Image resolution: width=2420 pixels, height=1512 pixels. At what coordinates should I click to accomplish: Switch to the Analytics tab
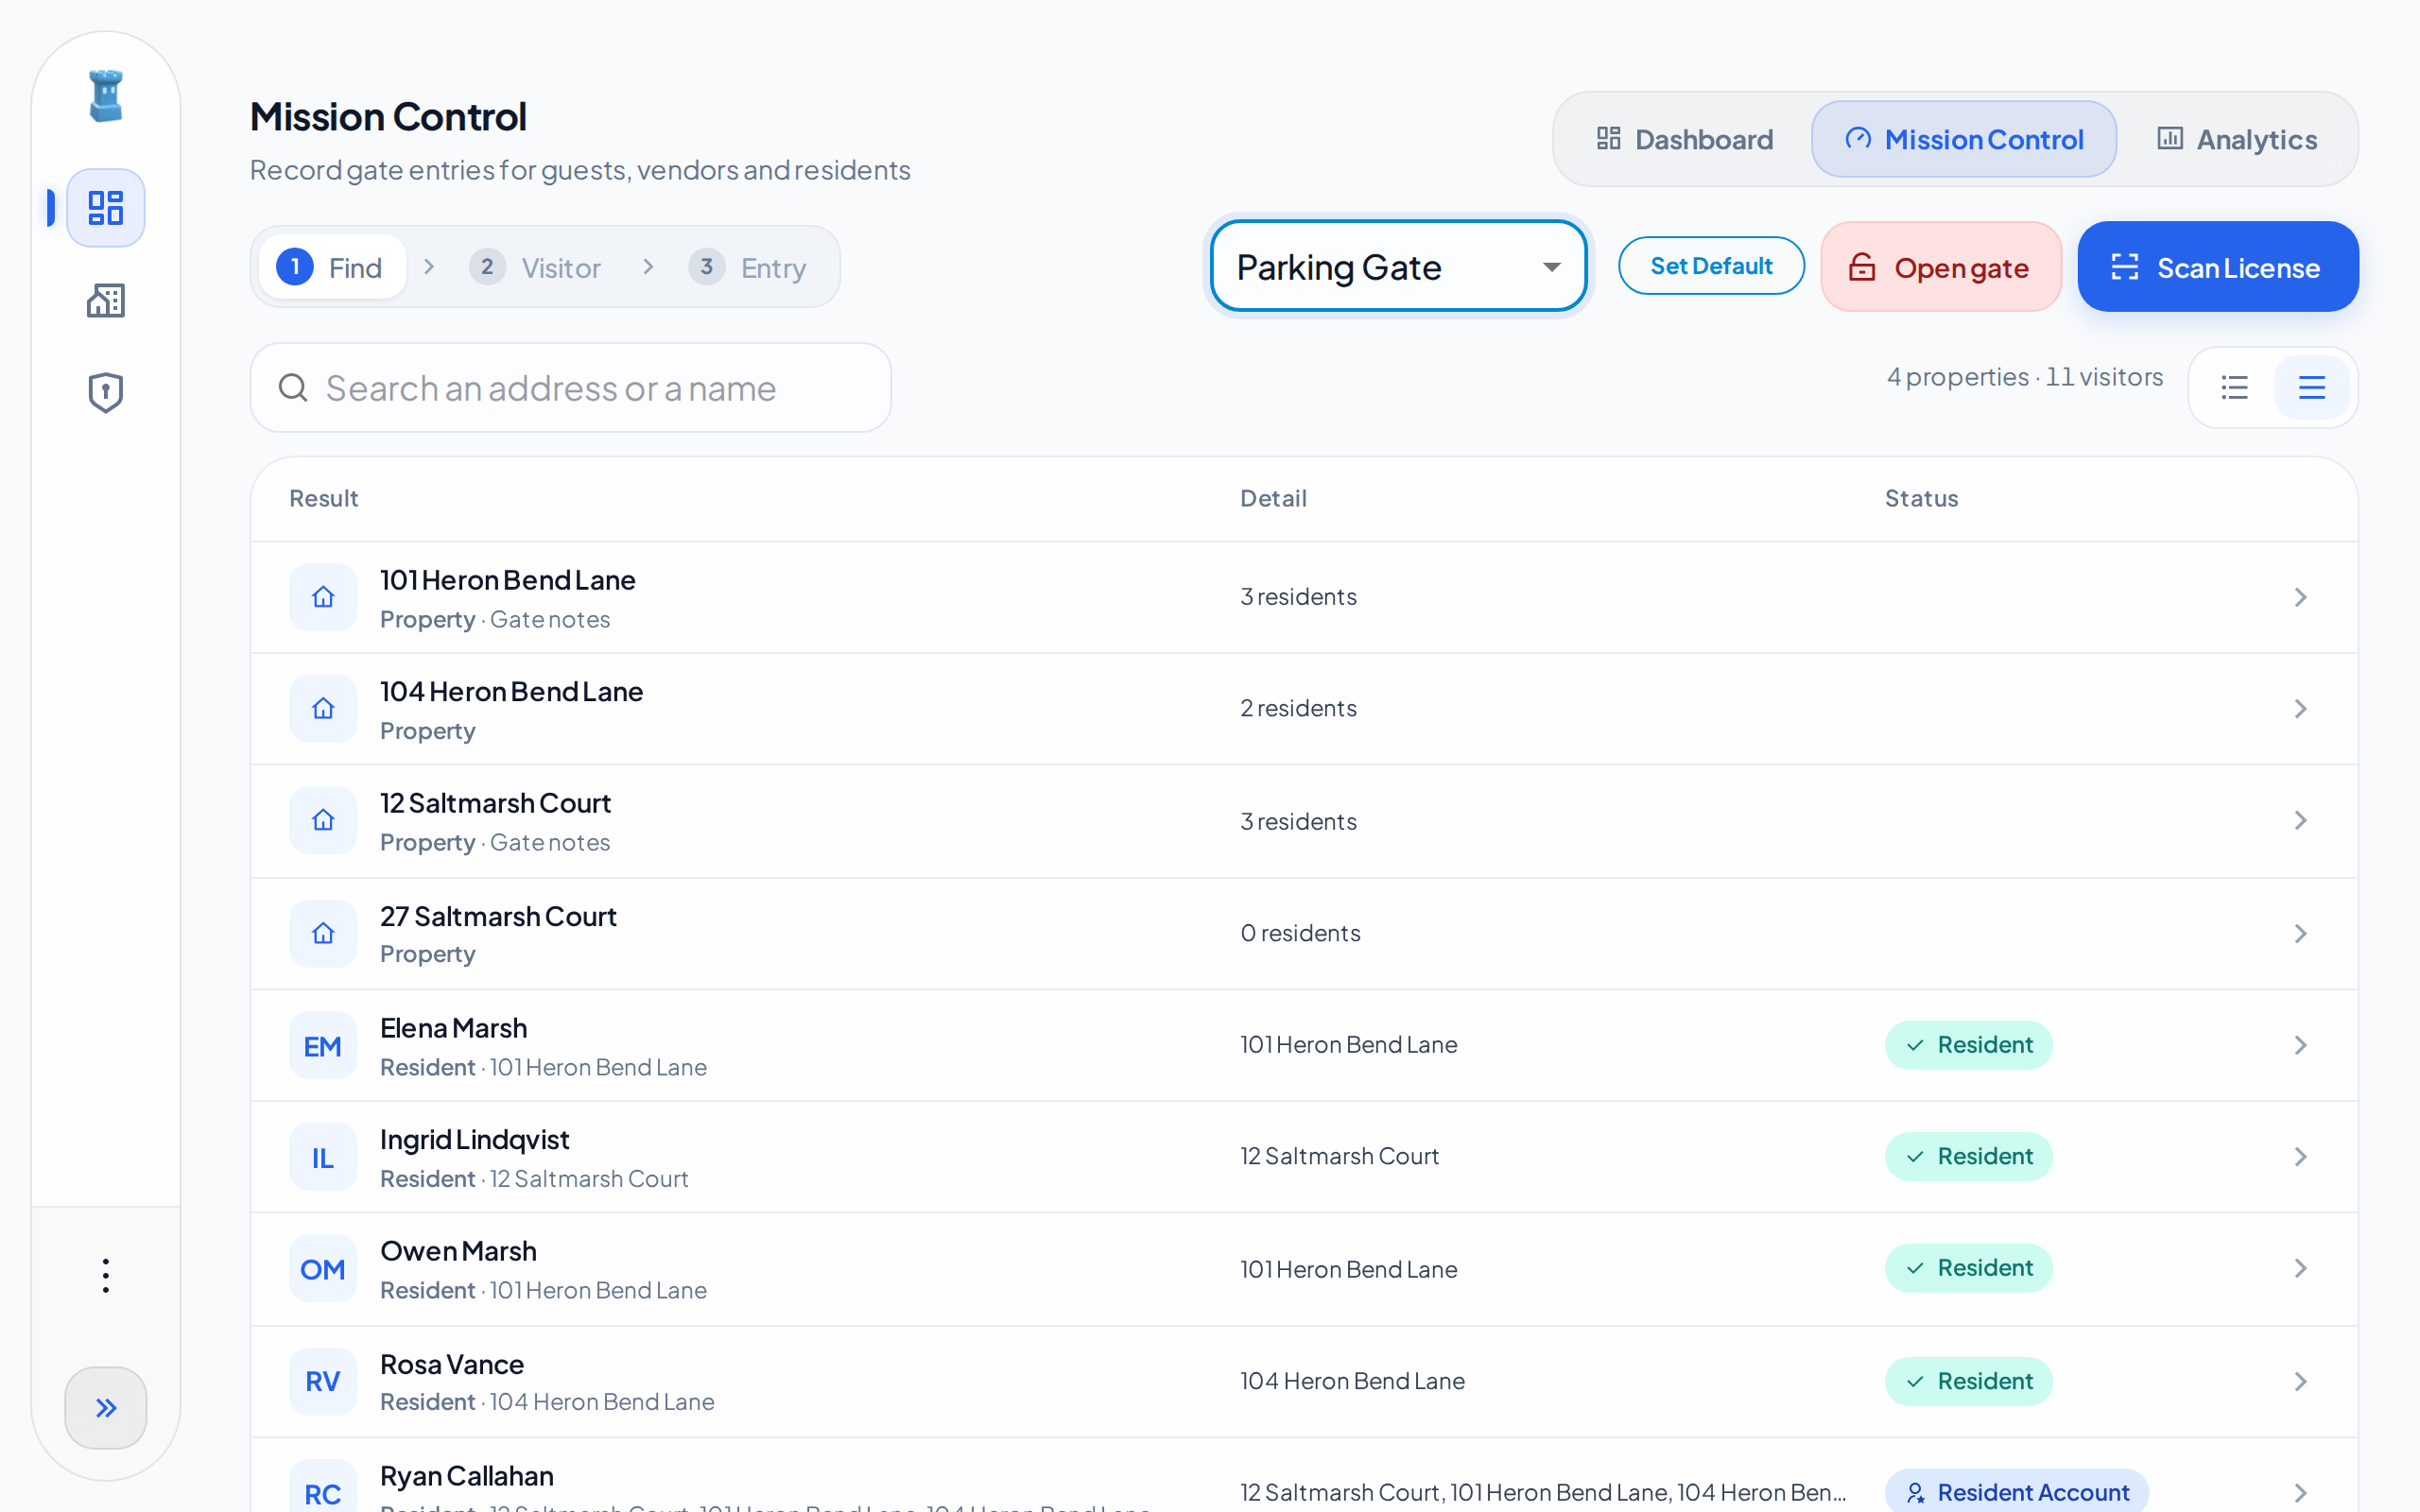pos(2237,139)
